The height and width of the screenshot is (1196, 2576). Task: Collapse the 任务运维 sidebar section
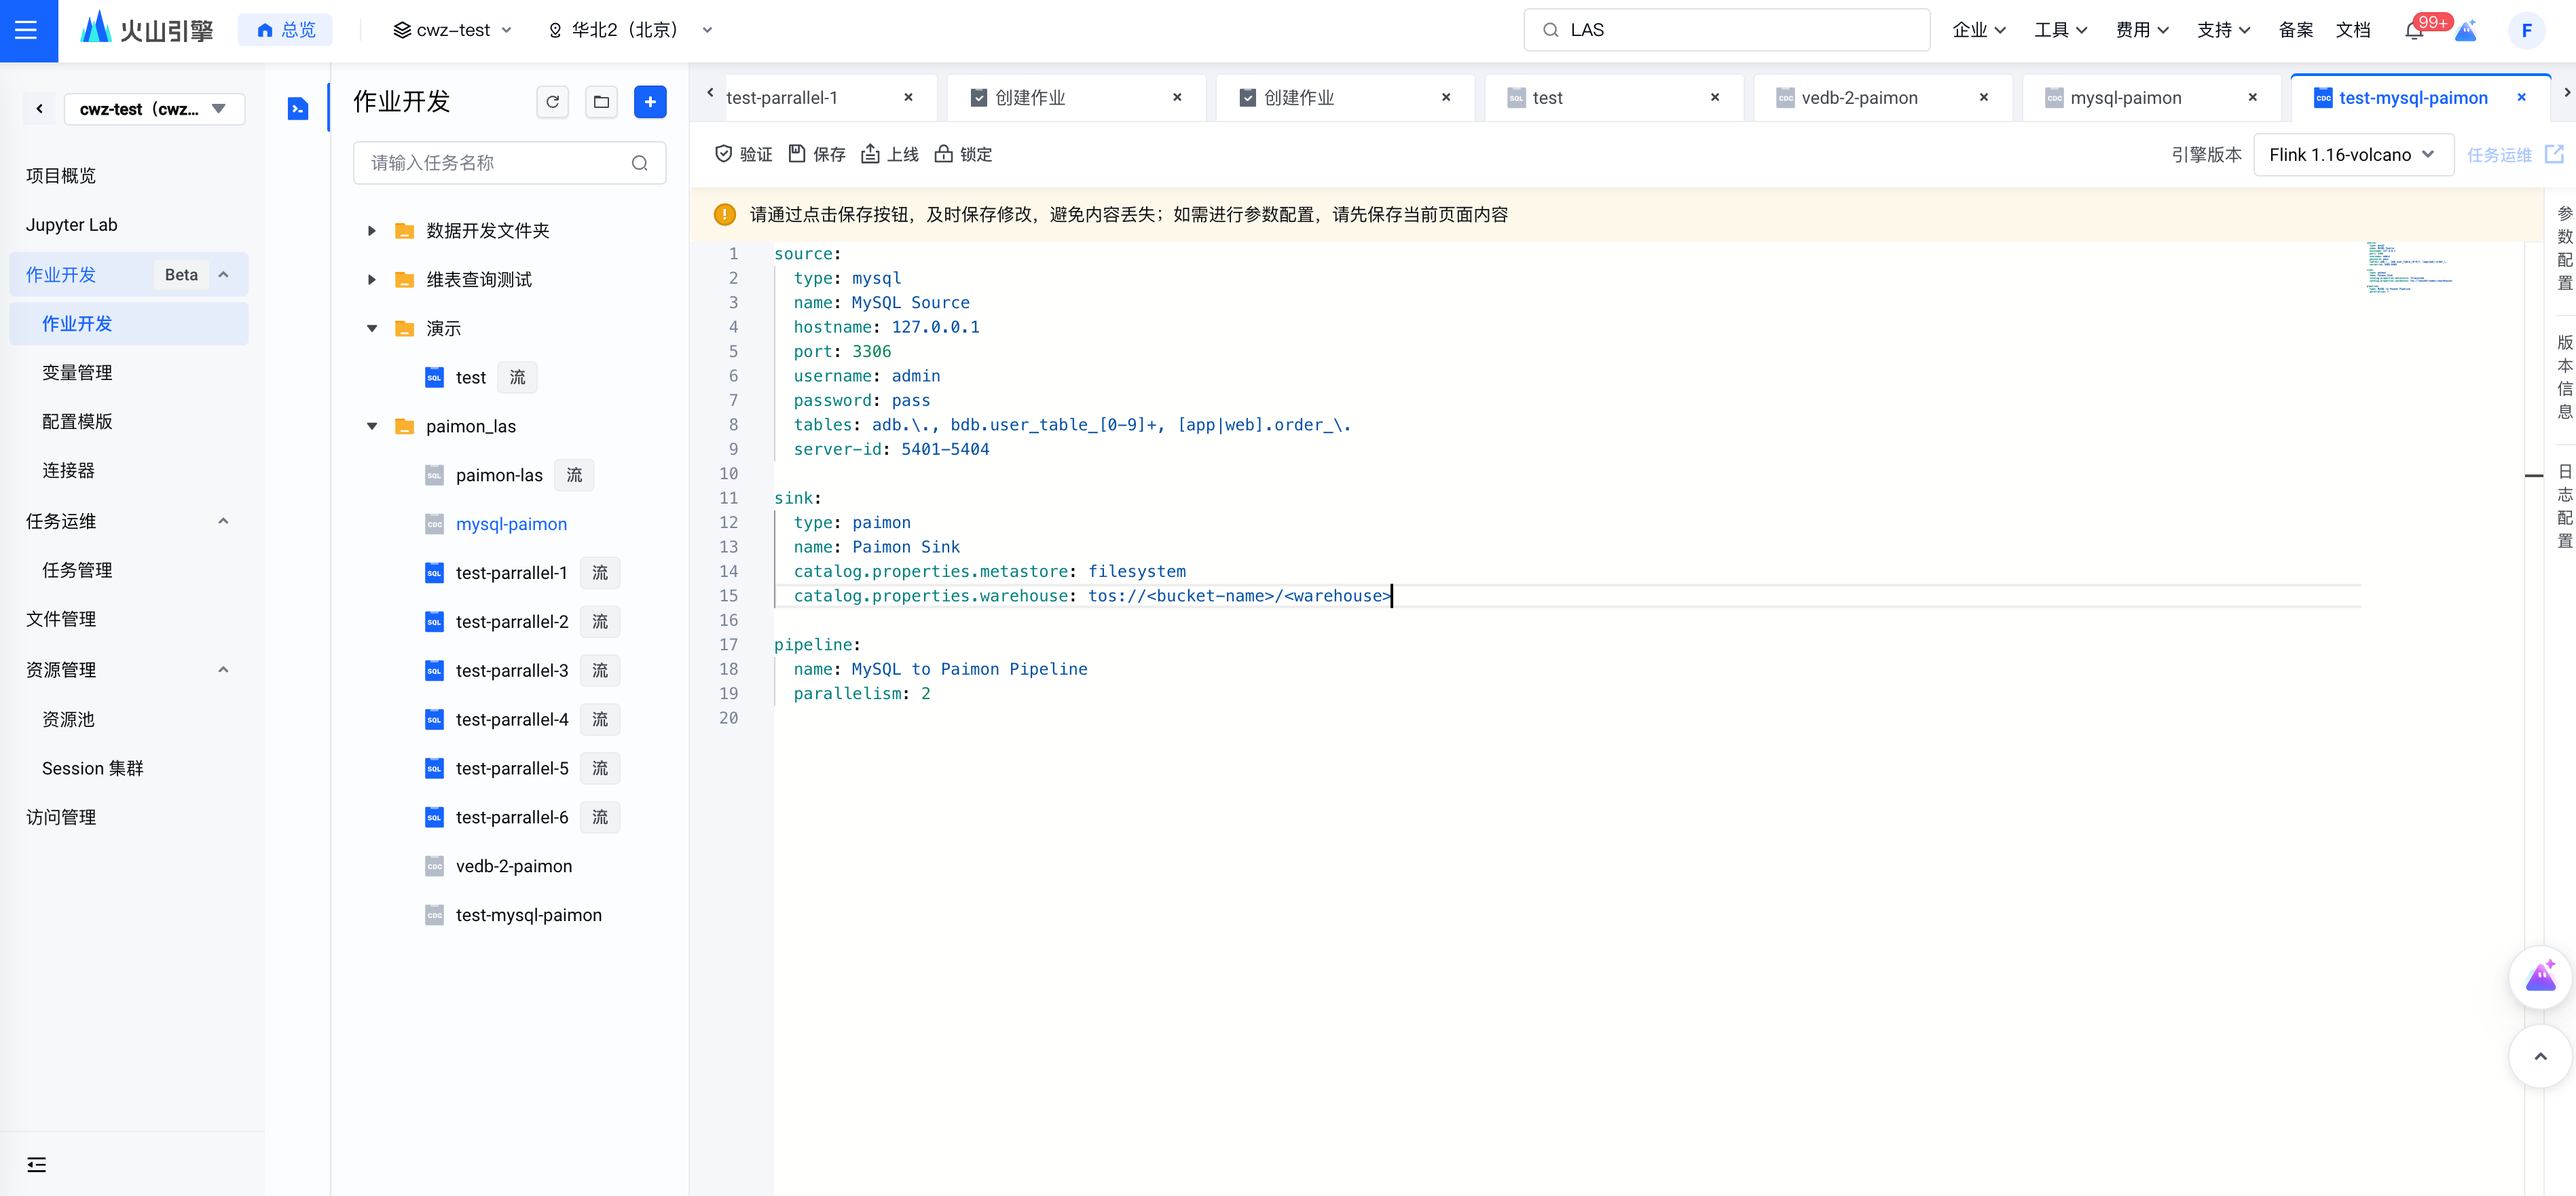[223, 521]
